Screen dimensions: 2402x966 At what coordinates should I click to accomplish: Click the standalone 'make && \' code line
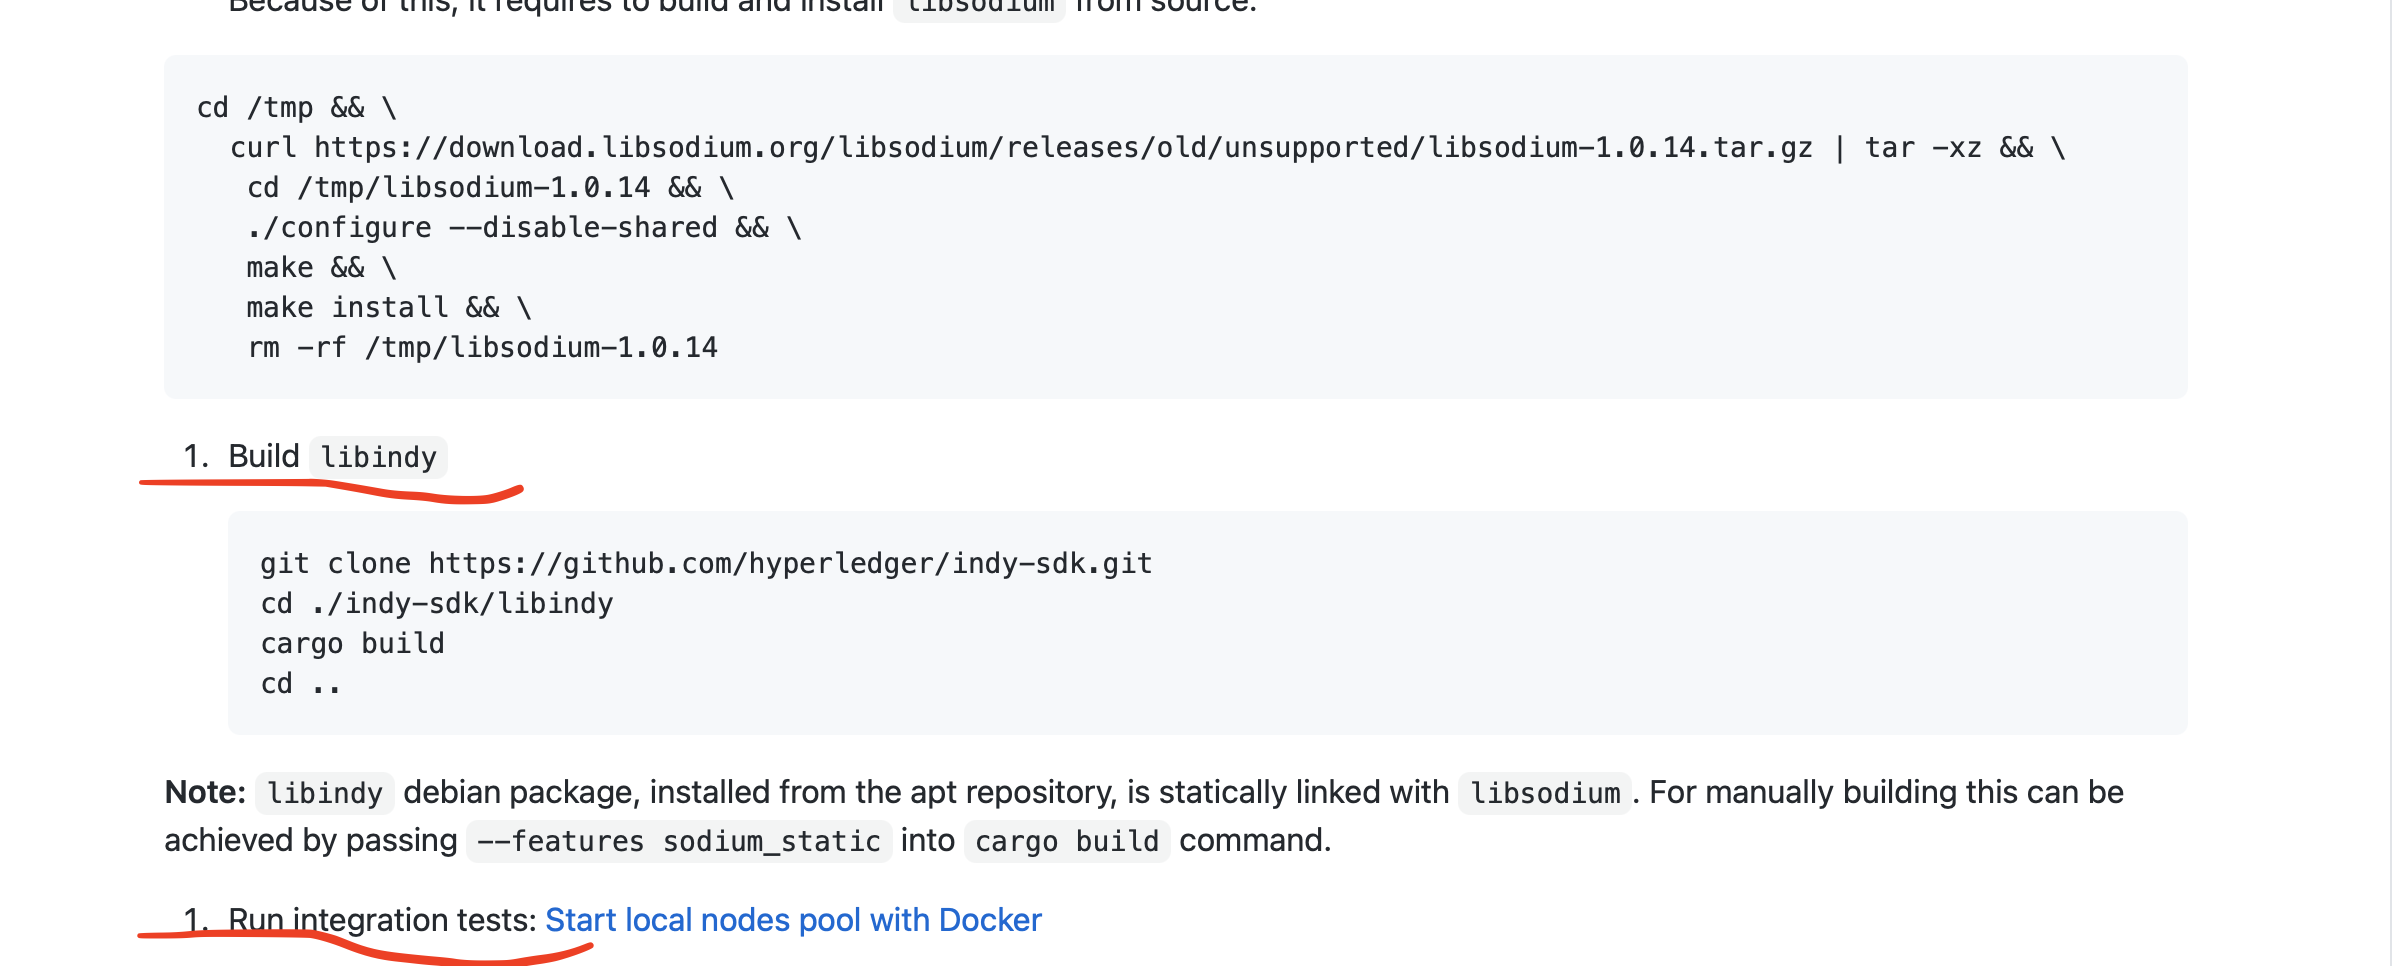coord(321,268)
